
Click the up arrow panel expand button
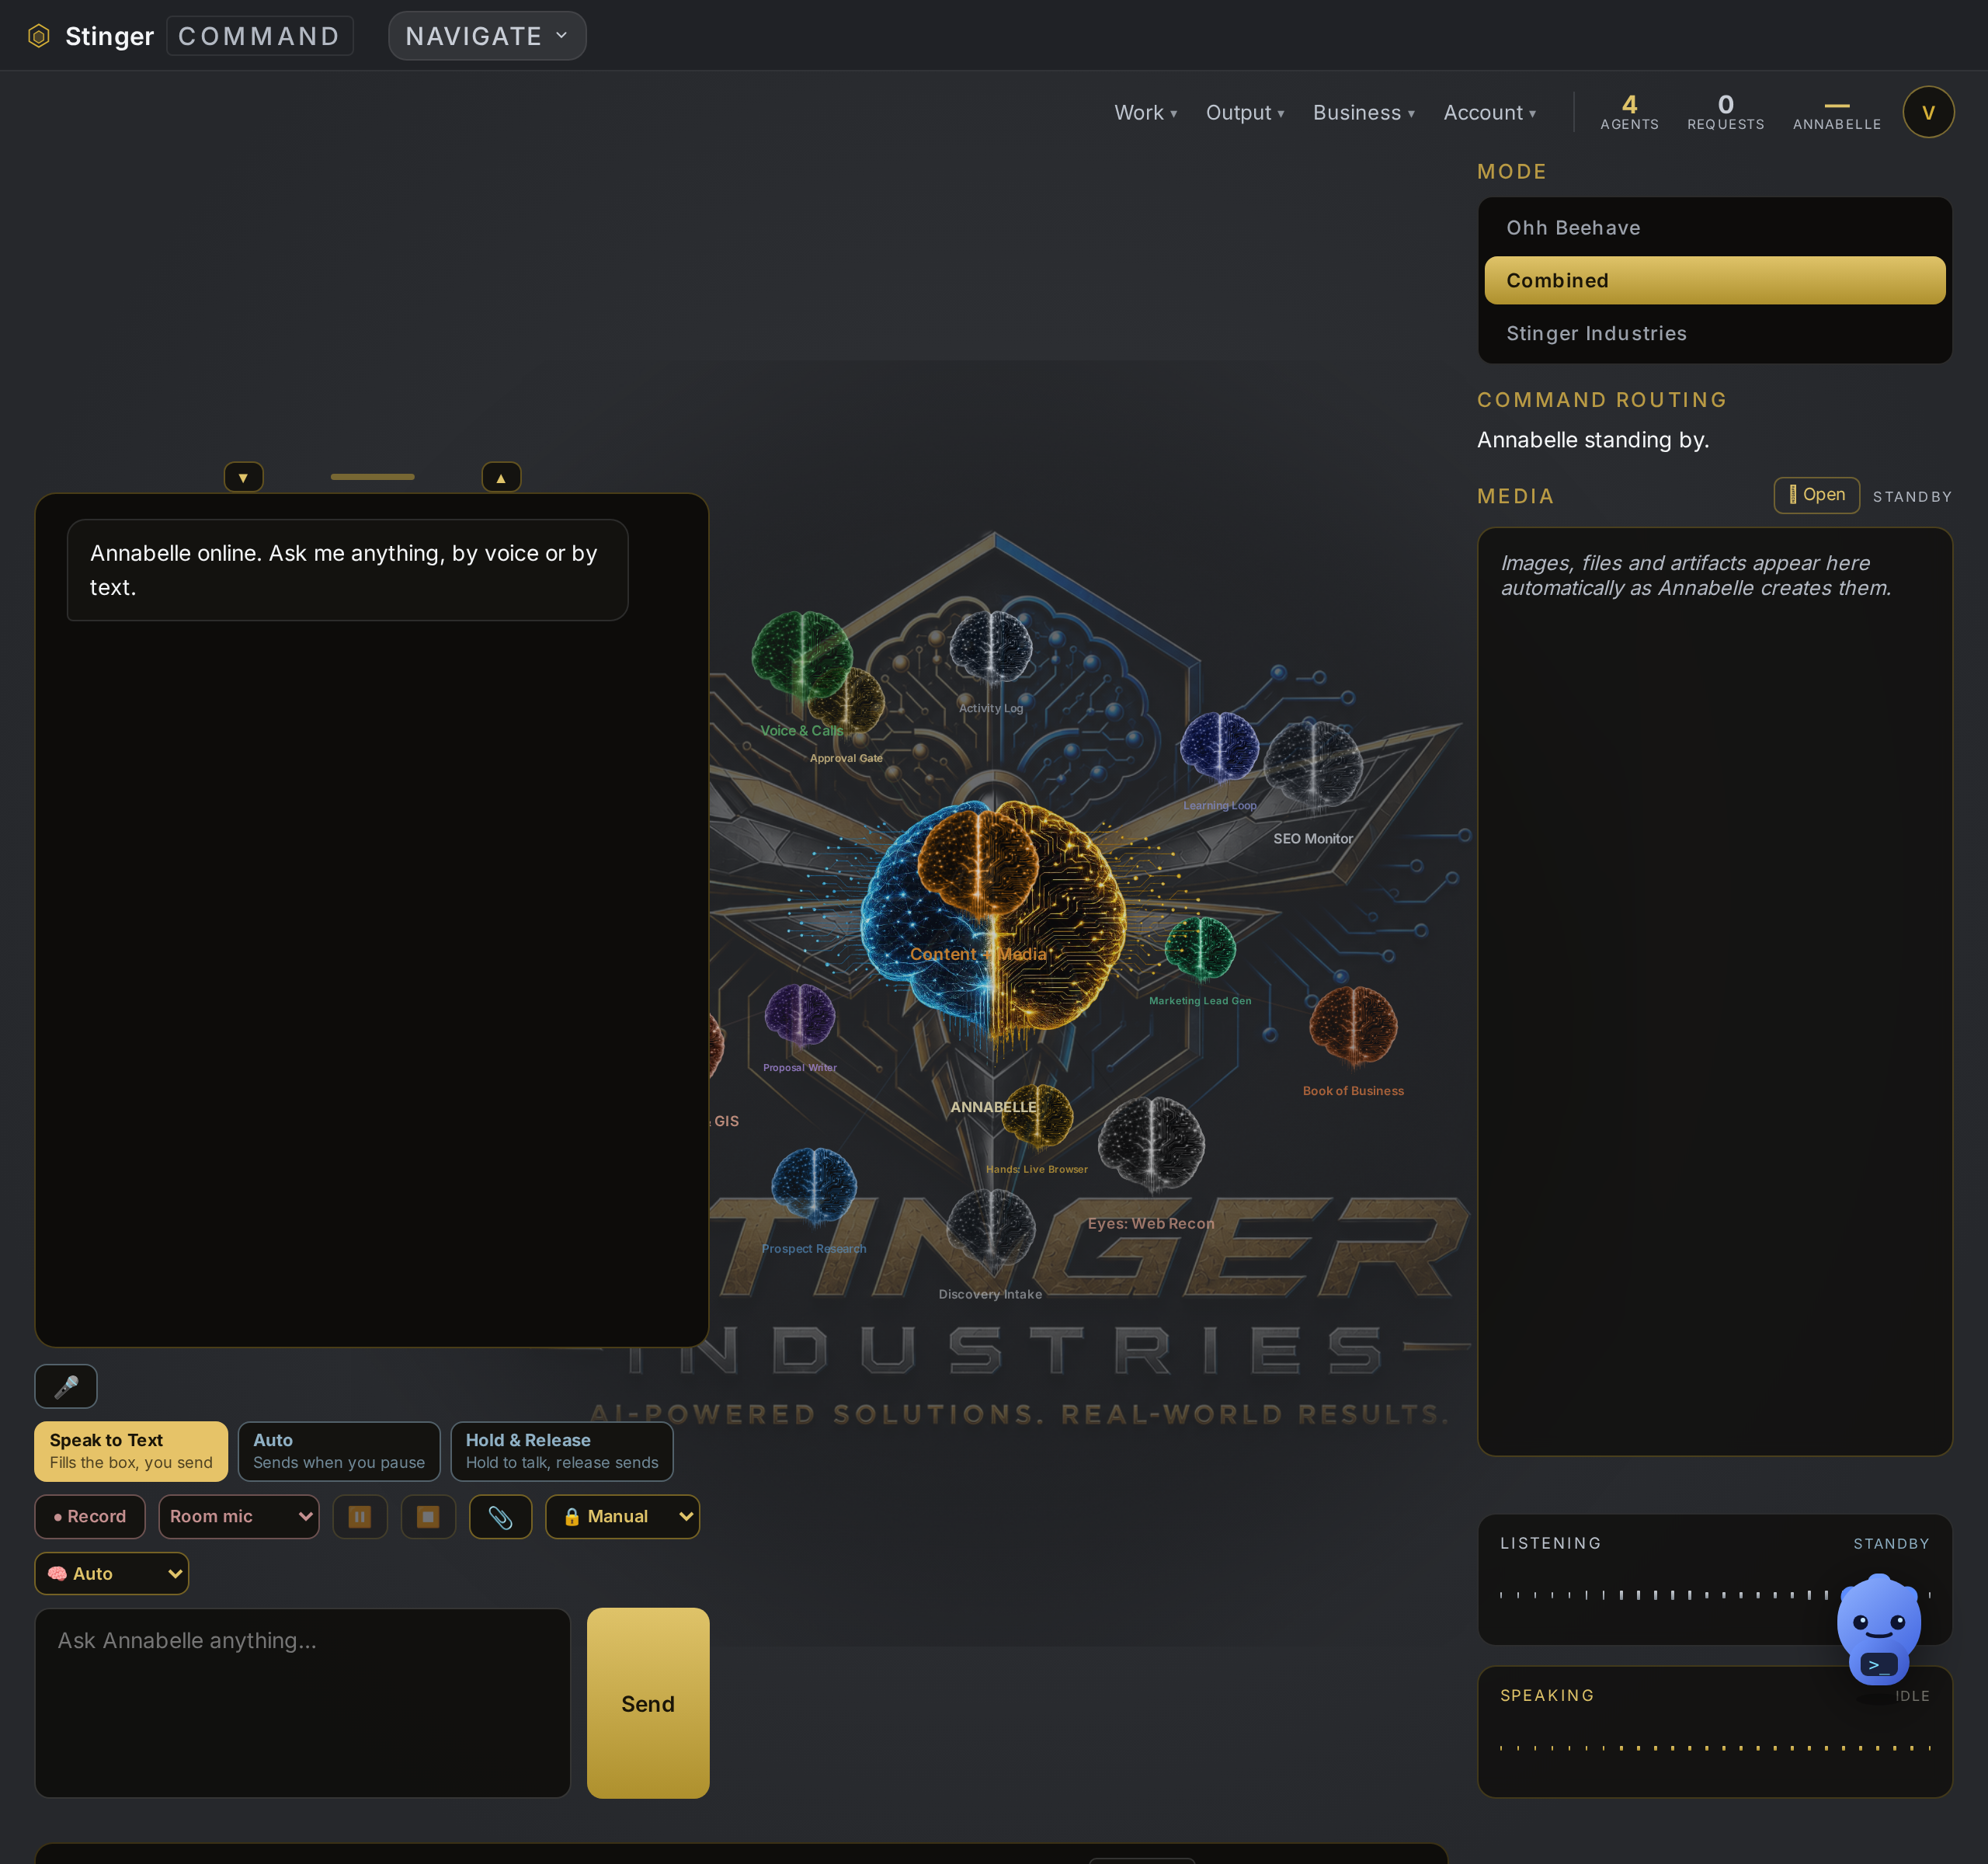501,477
